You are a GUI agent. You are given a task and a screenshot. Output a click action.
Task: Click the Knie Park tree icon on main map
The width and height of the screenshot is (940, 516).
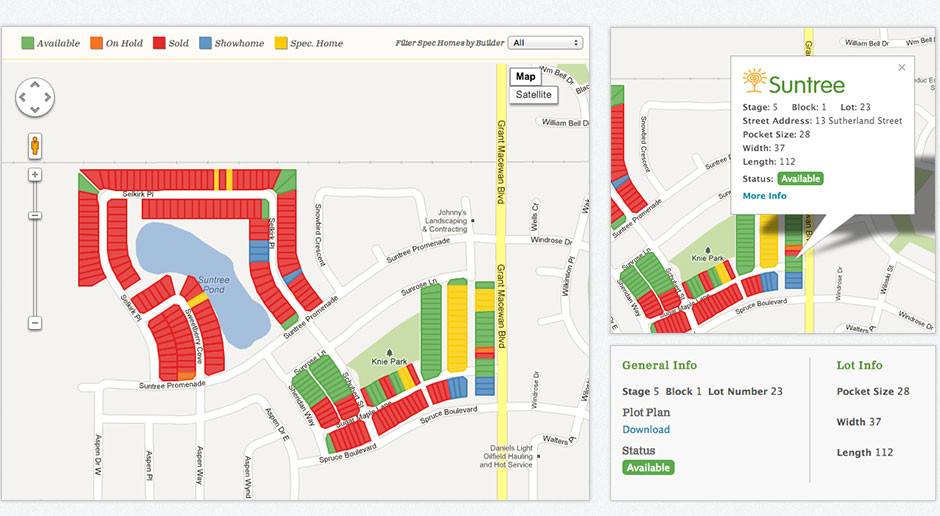point(389,353)
